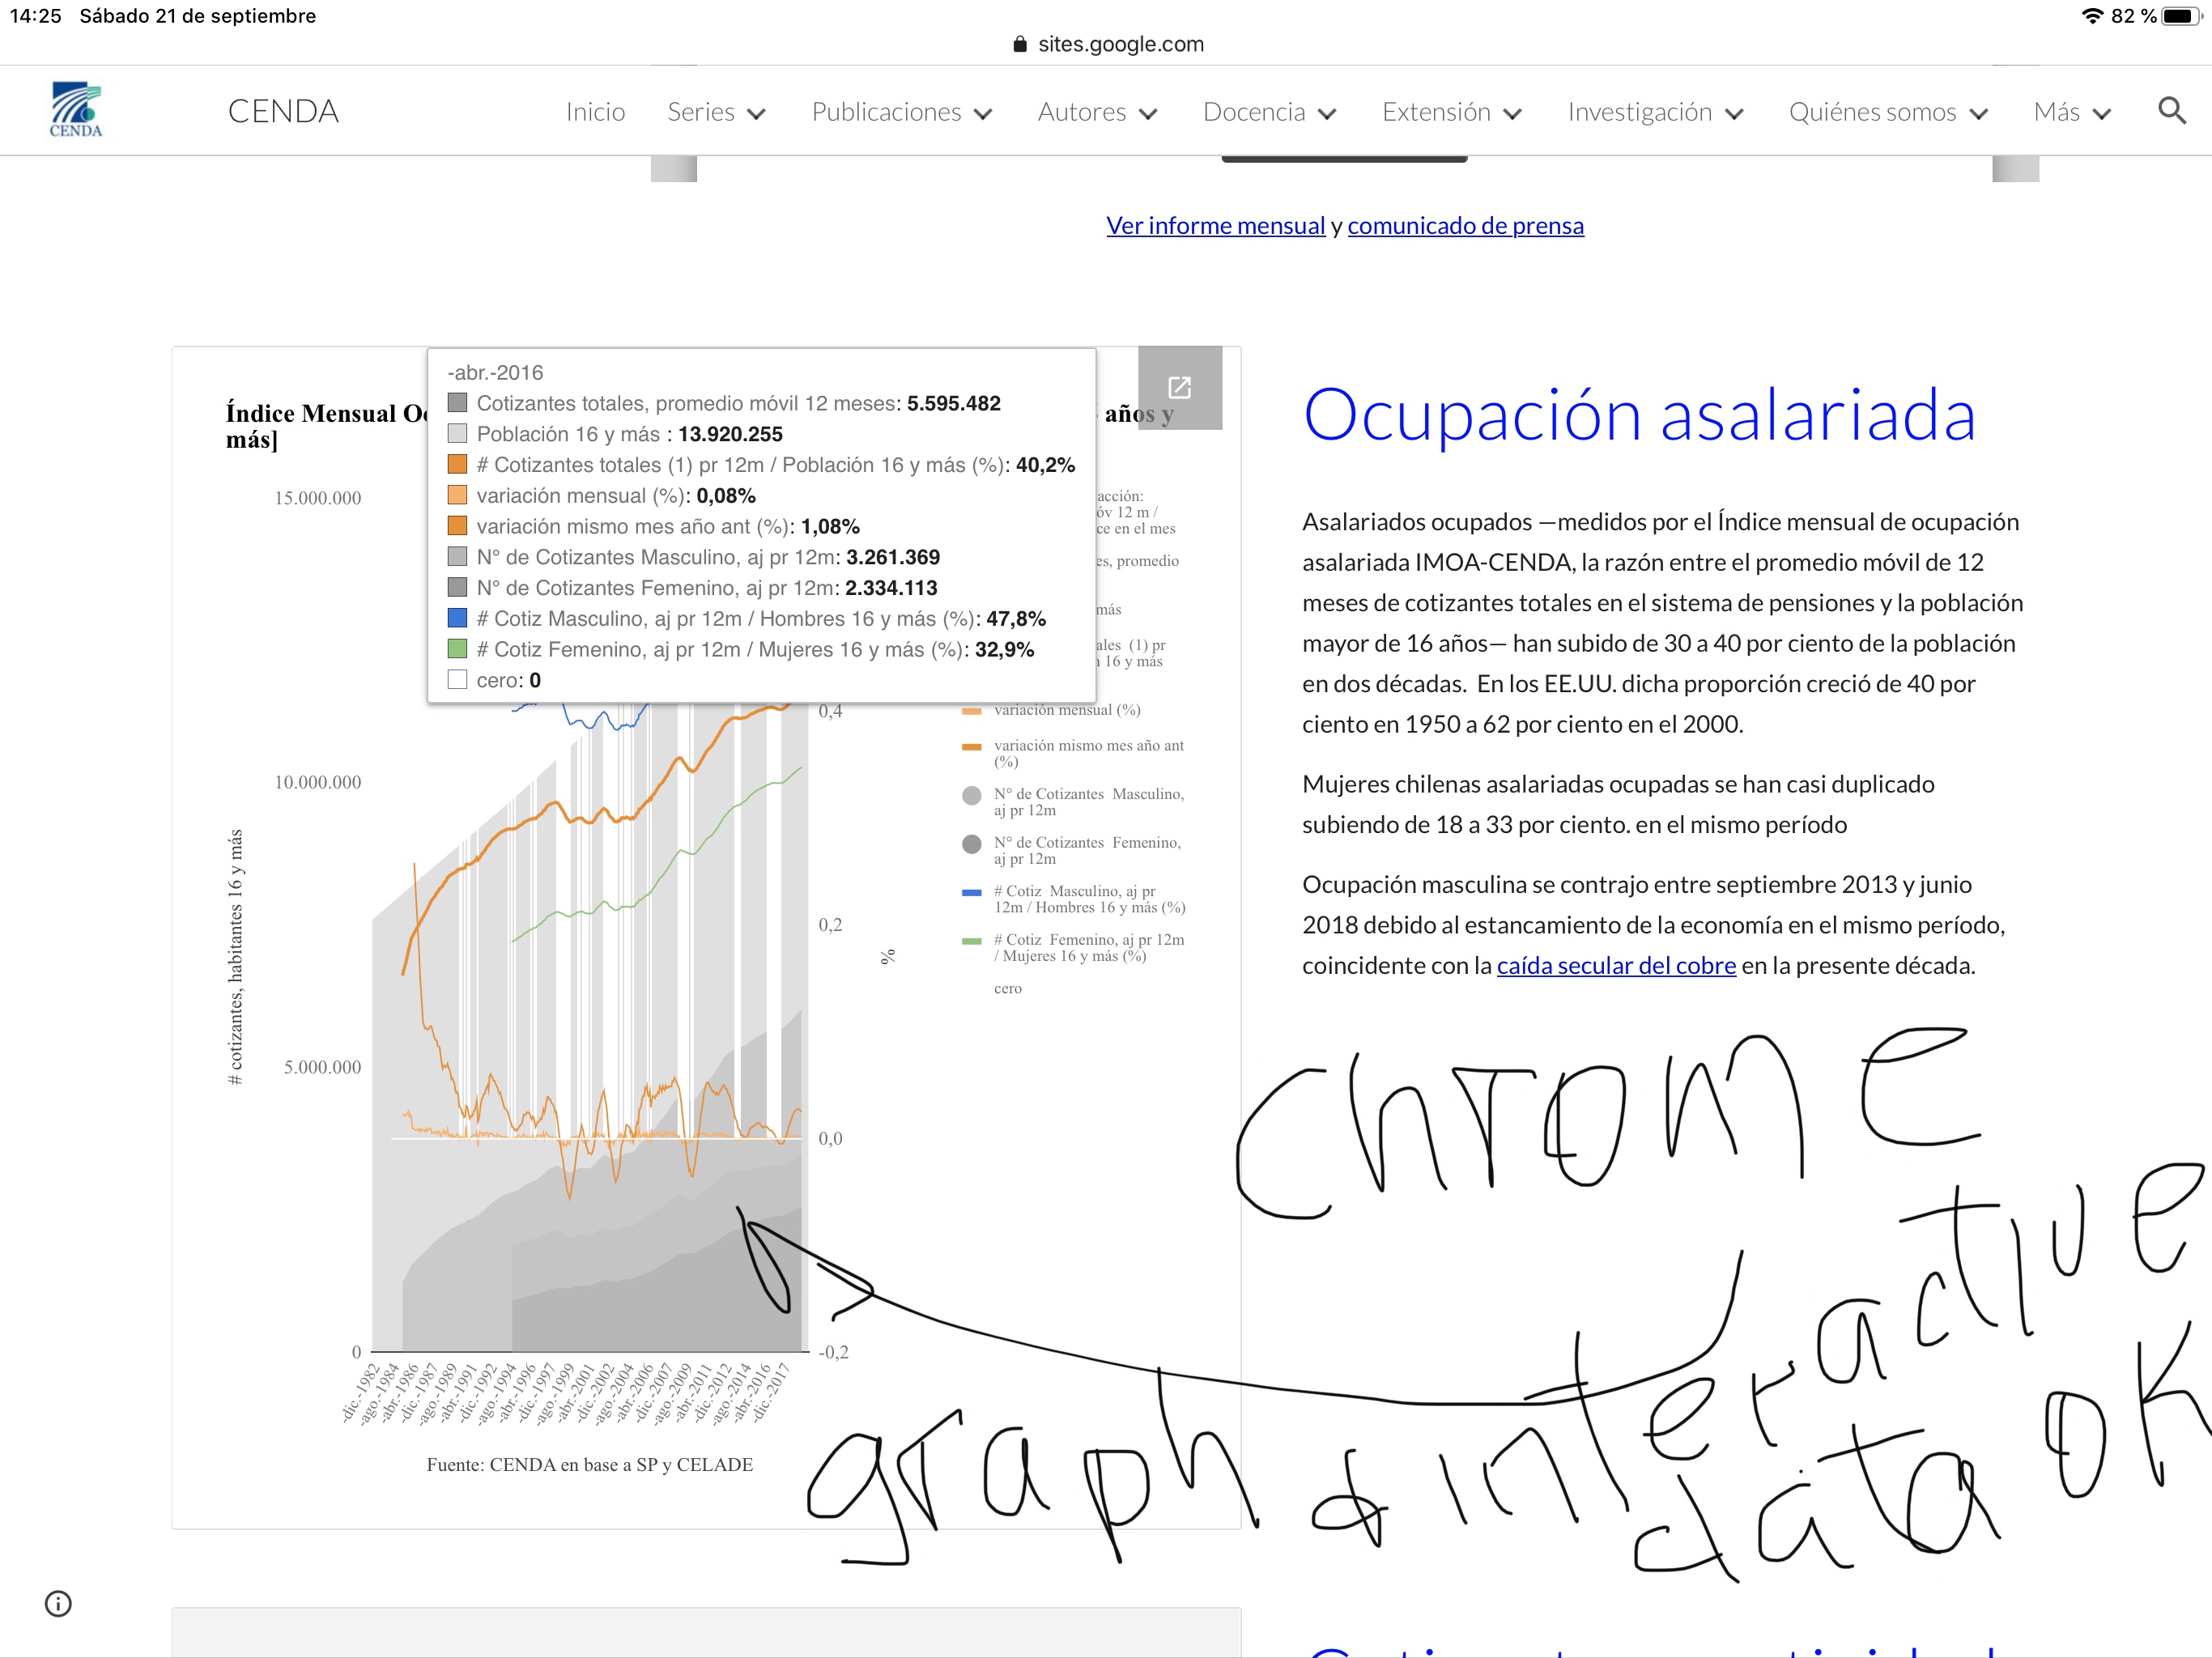Click the CENDA logo icon
Image resolution: width=2212 pixels, height=1658 pixels.
click(x=76, y=110)
